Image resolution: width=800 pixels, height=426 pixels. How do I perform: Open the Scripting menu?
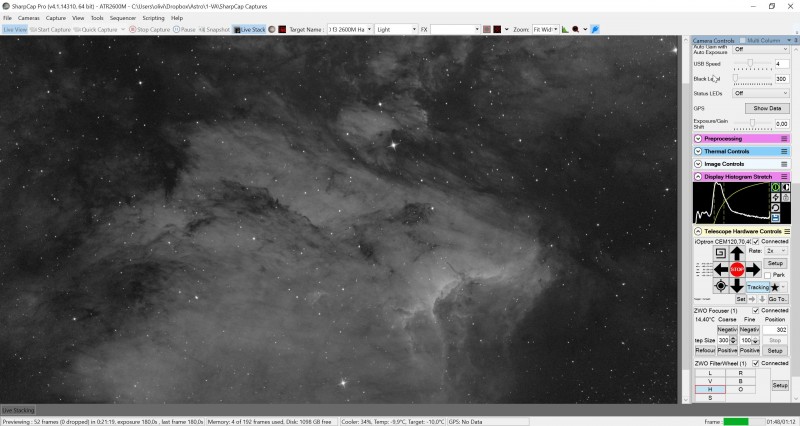153,18
